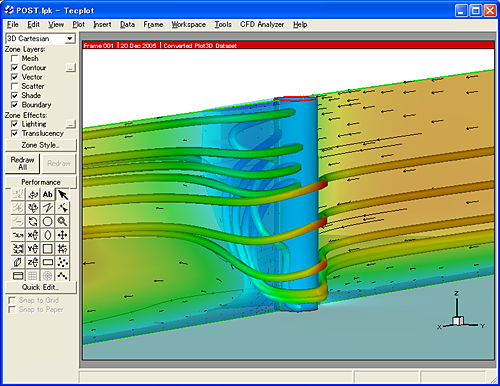The image size is (500, 386).
Task: Select the four-arrow translate tool
Action: click(x=62, y=235)
